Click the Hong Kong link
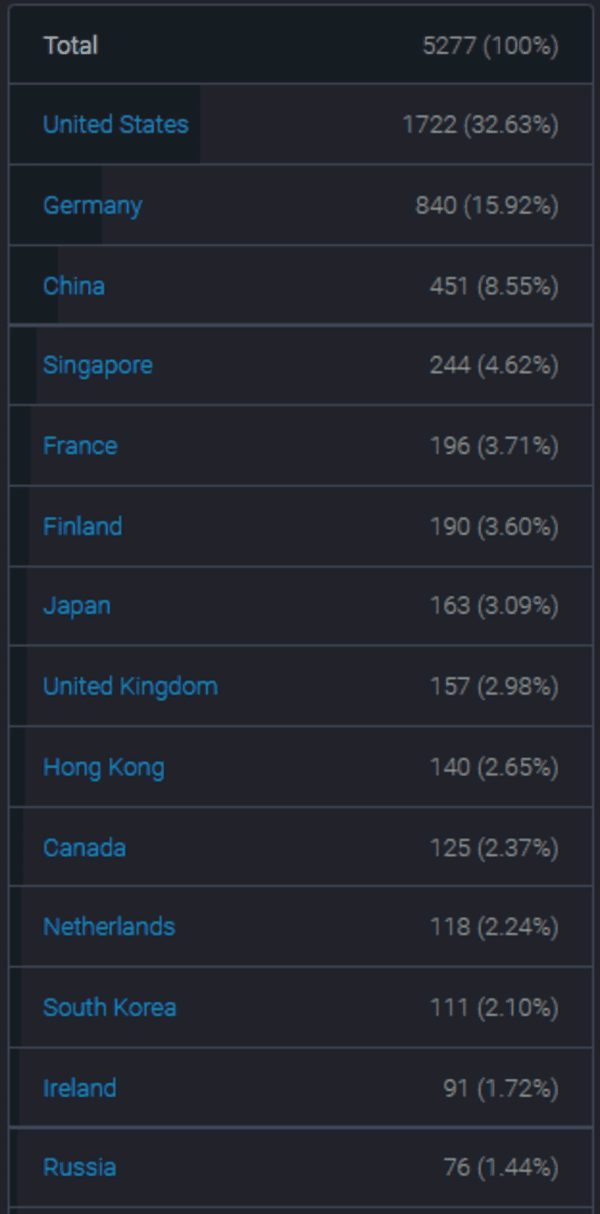The width and height of the screenshot is (600, 1214). pos(103,767)
